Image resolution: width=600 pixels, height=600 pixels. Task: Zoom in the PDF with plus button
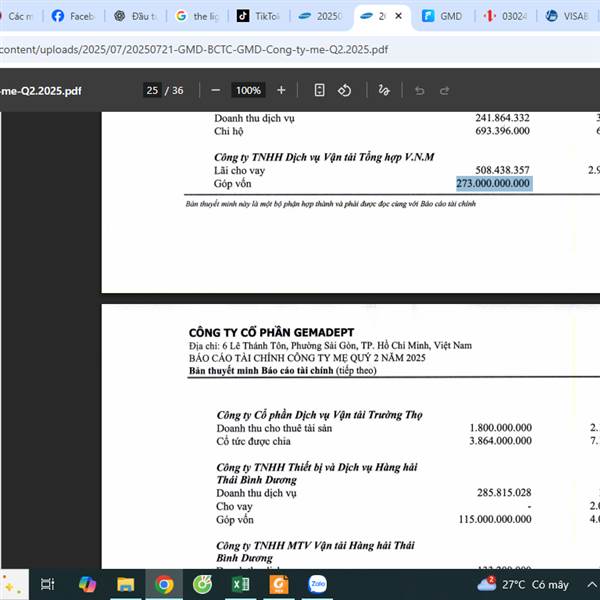281,91
